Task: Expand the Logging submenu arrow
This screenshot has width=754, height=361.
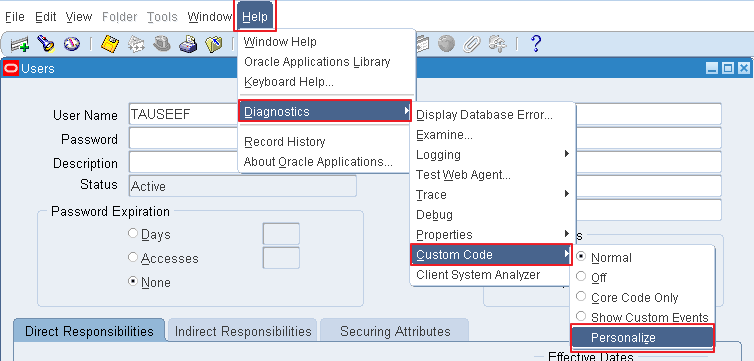Action: [x=567, y=154]
